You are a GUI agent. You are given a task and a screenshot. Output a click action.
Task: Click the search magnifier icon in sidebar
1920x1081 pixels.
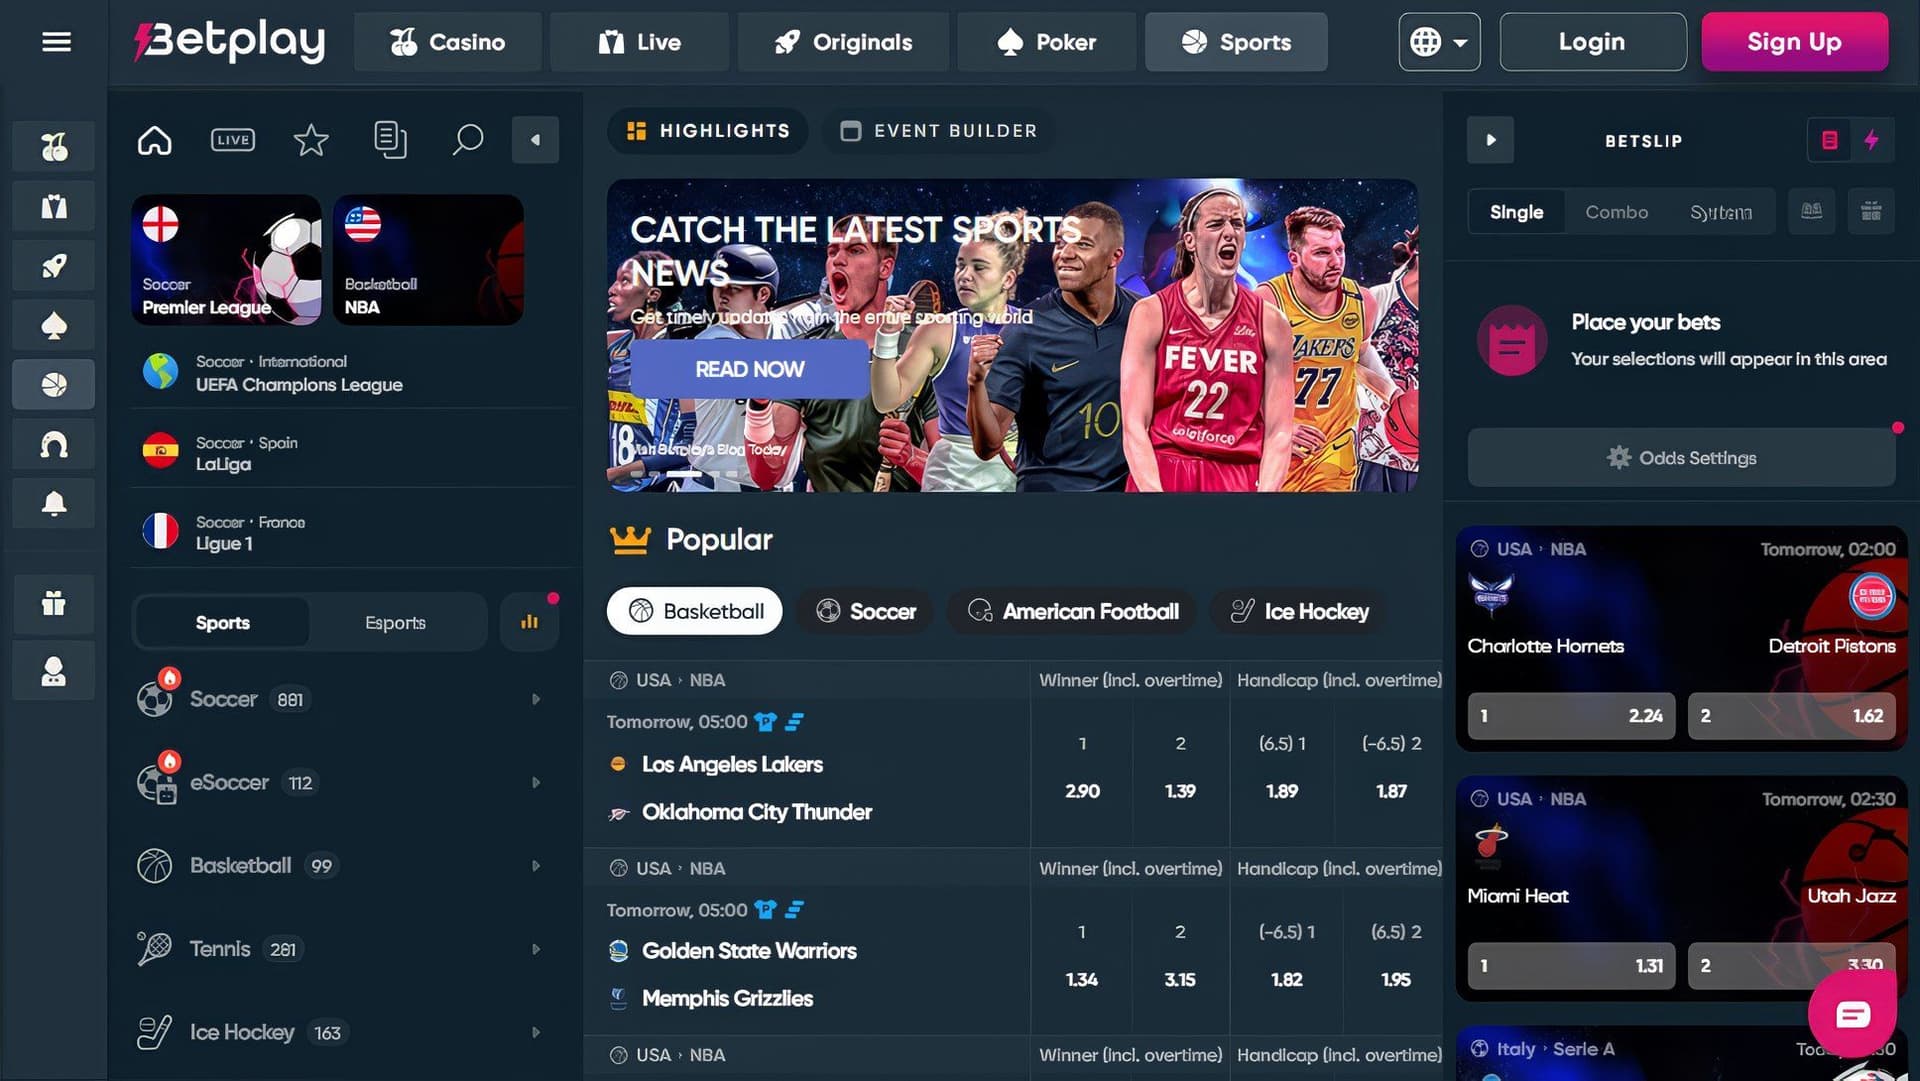pyautogui.click(x=466, y=140)
